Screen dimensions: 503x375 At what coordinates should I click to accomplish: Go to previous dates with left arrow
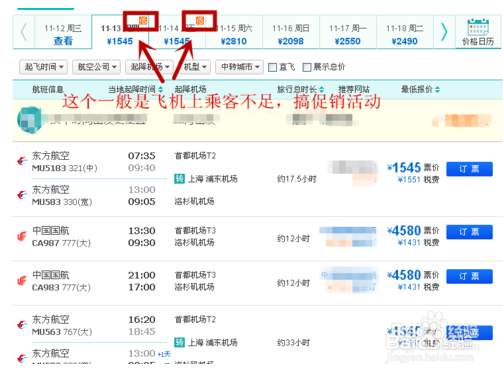click(24, 32)
